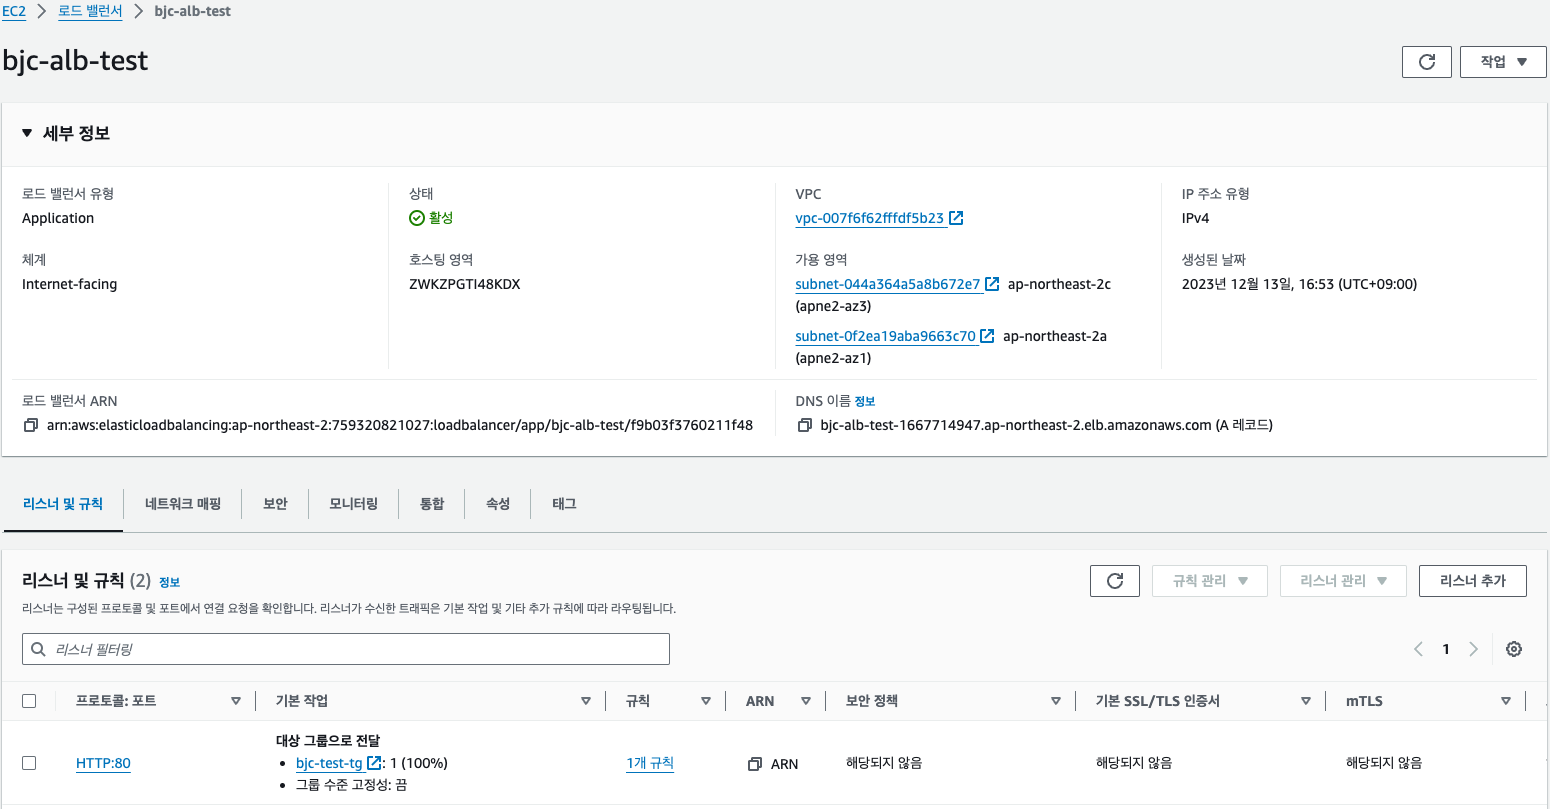Image resolution: width=1550 pixels, height=809 pixels.
Task: Click external link icon beside subnet-044a364a5a8b672e7
Action: point(992,284)
